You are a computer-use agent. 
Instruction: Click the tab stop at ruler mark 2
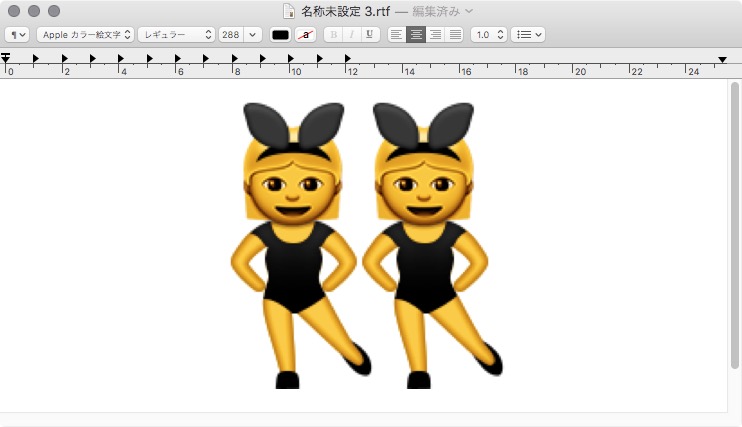[x=64, y=58]
